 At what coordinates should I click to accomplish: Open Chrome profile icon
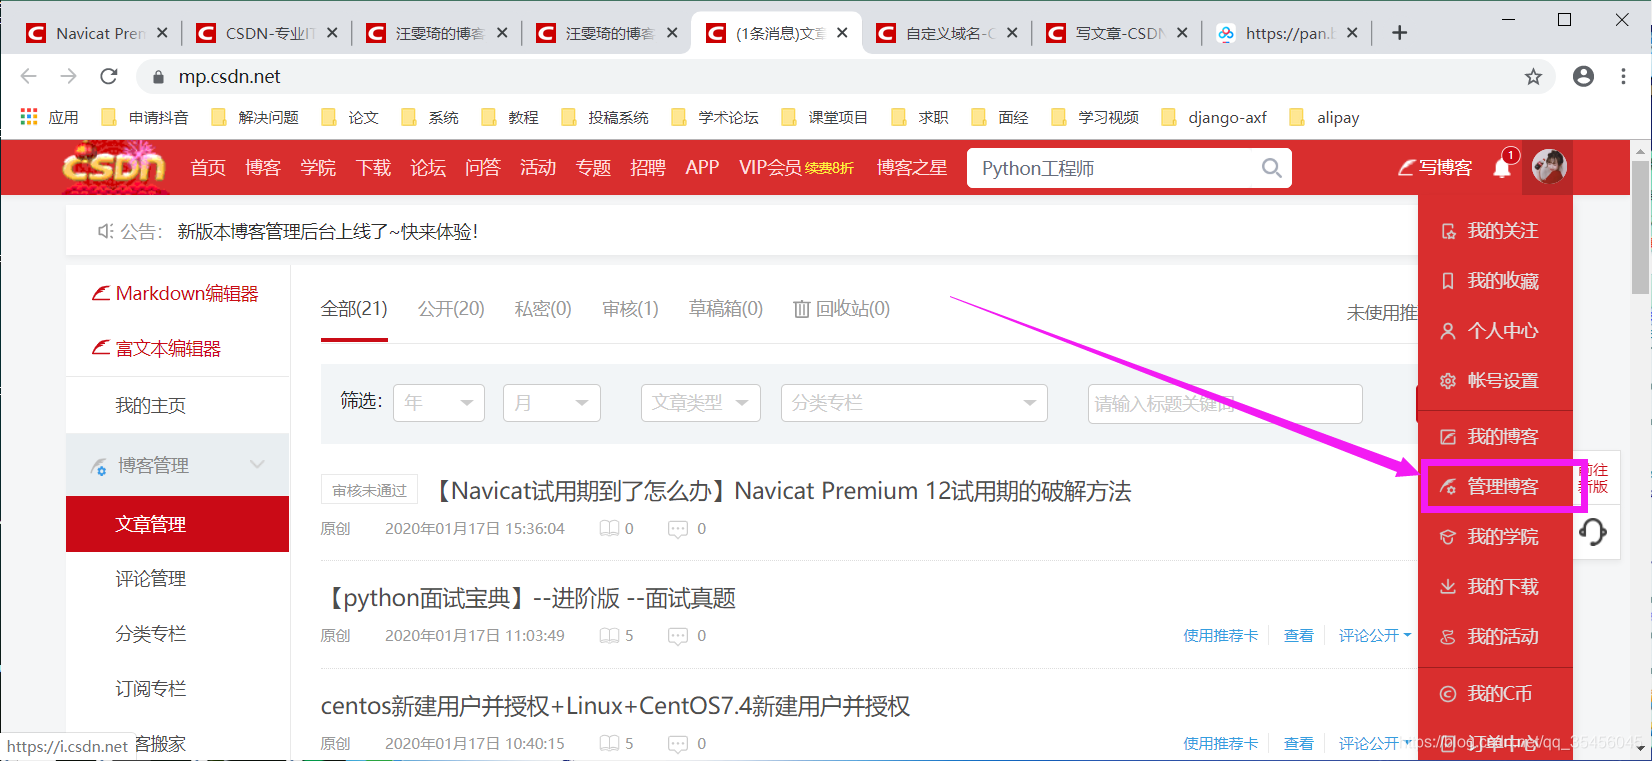click(1583, 76)
